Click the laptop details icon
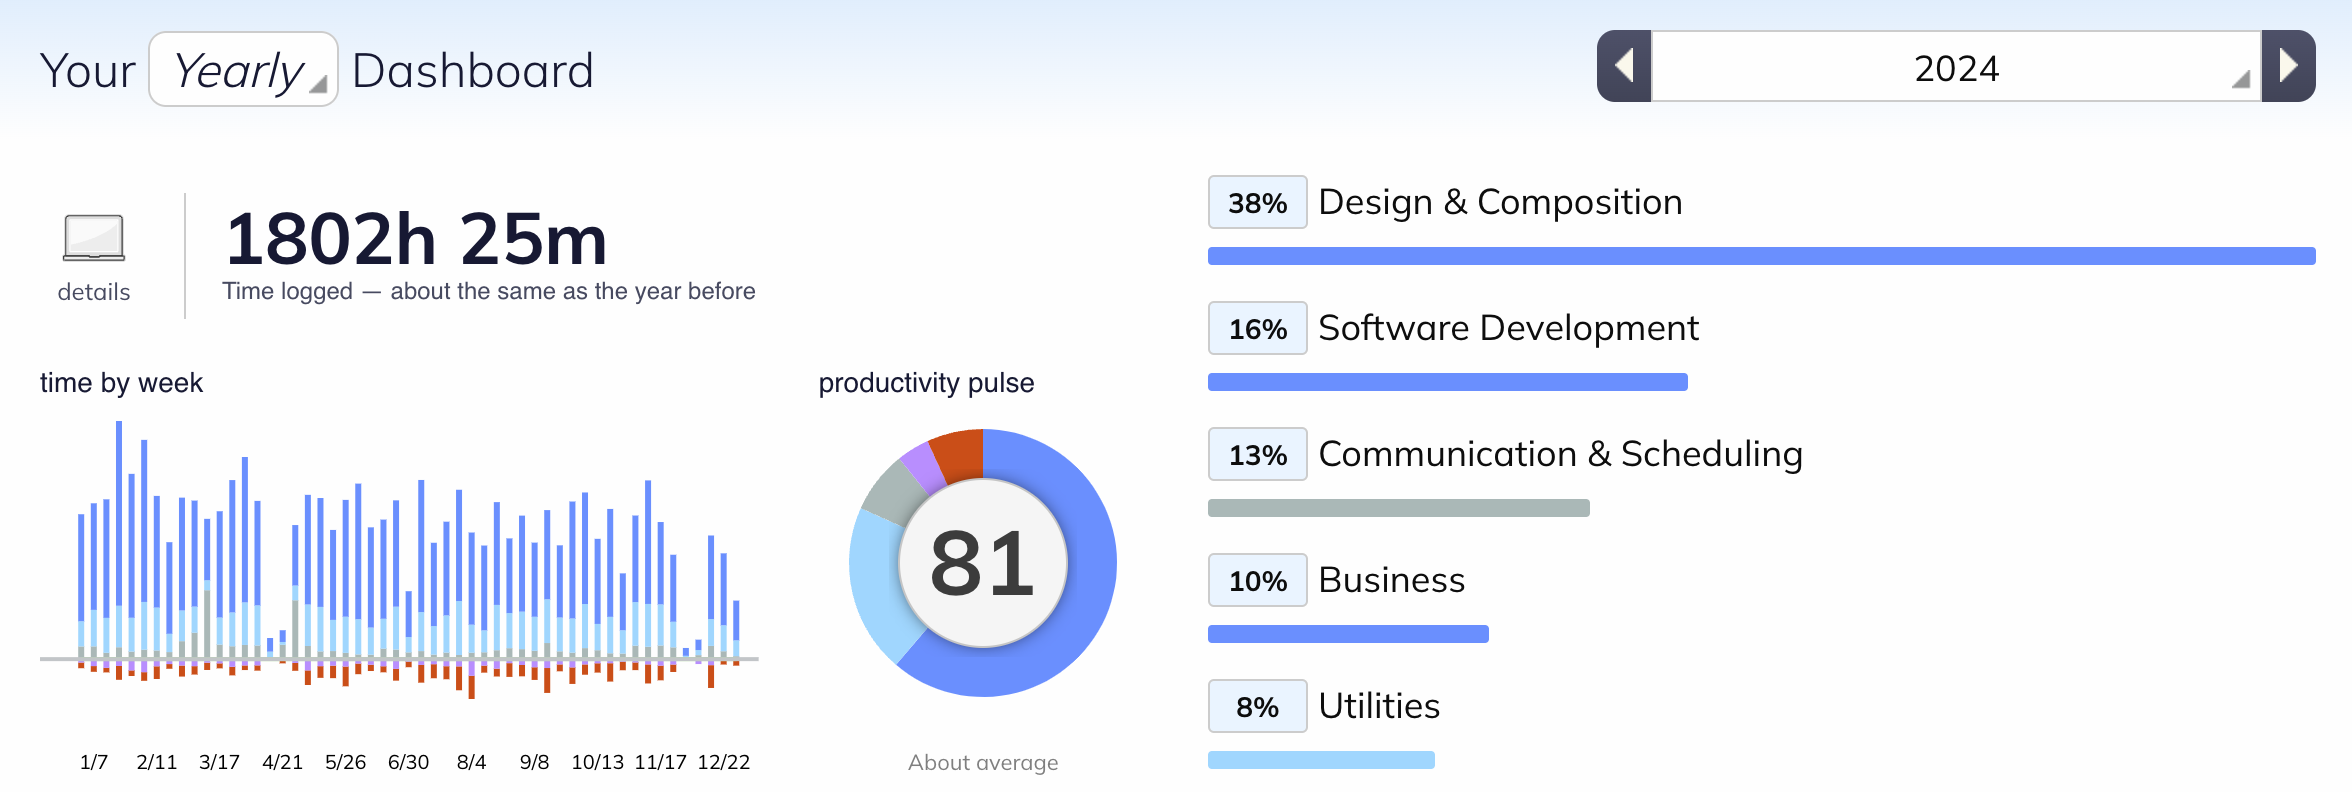This screenshot has width=2352, height=792. [x=94, y=238]
